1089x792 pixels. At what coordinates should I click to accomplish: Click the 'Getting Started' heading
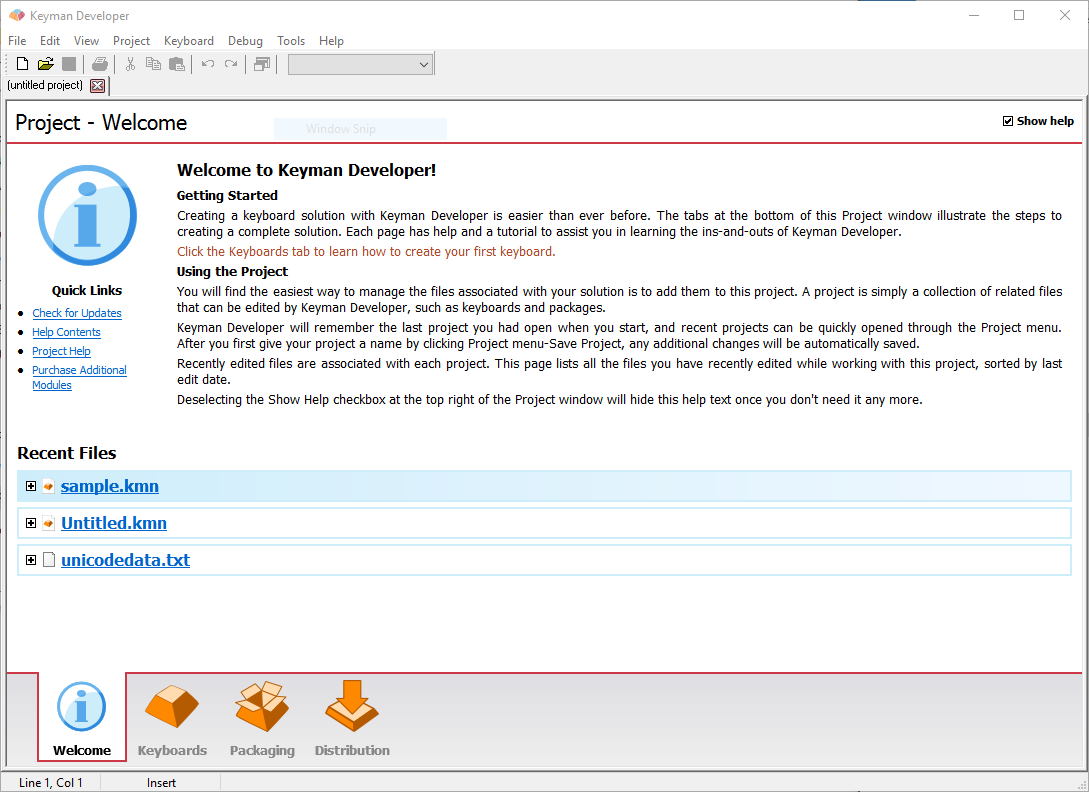coord(227,195)
